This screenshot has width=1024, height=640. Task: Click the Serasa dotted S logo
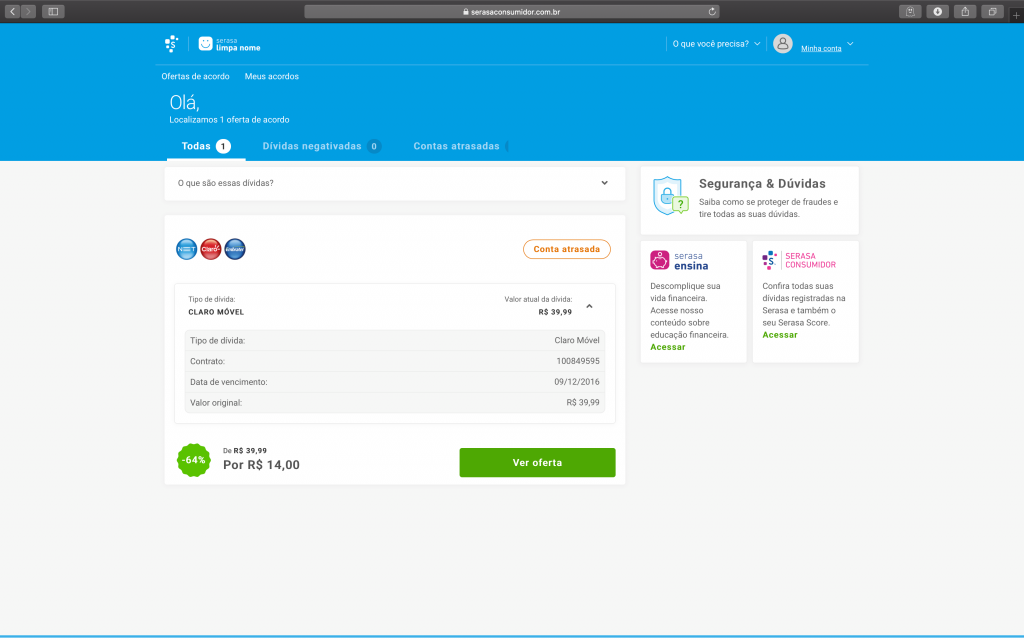[x=171, y=44]
